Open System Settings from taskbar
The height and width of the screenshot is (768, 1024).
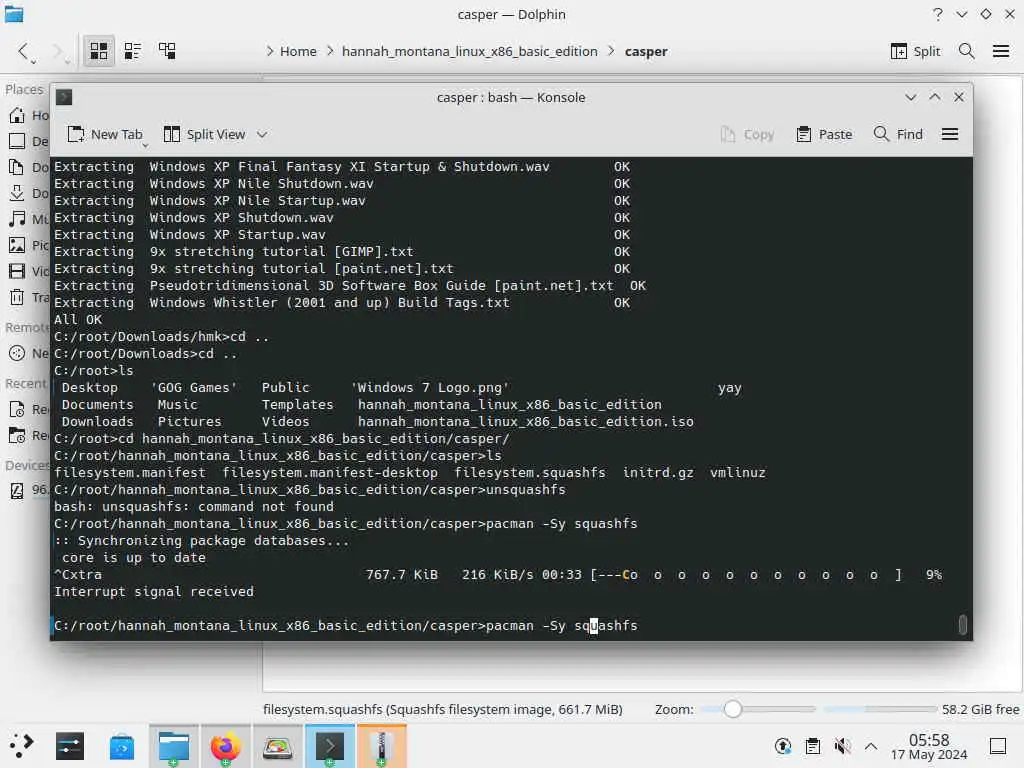[70, 746]
